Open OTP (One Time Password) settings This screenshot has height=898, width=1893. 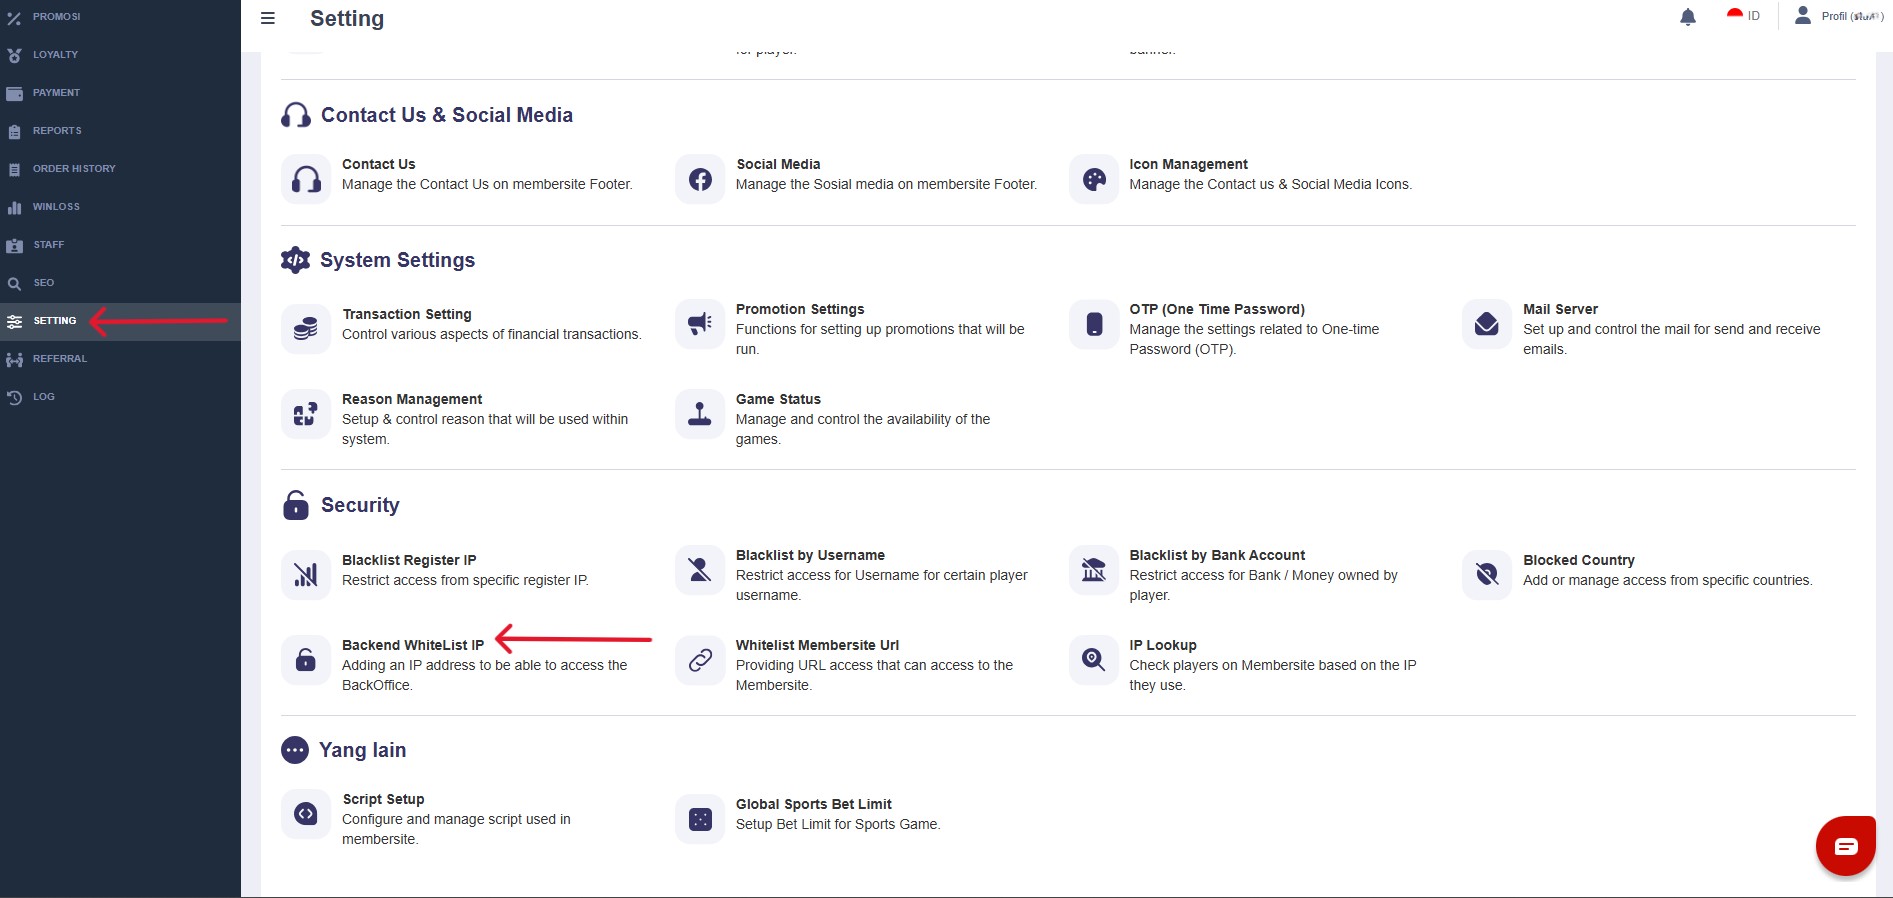1217,309
